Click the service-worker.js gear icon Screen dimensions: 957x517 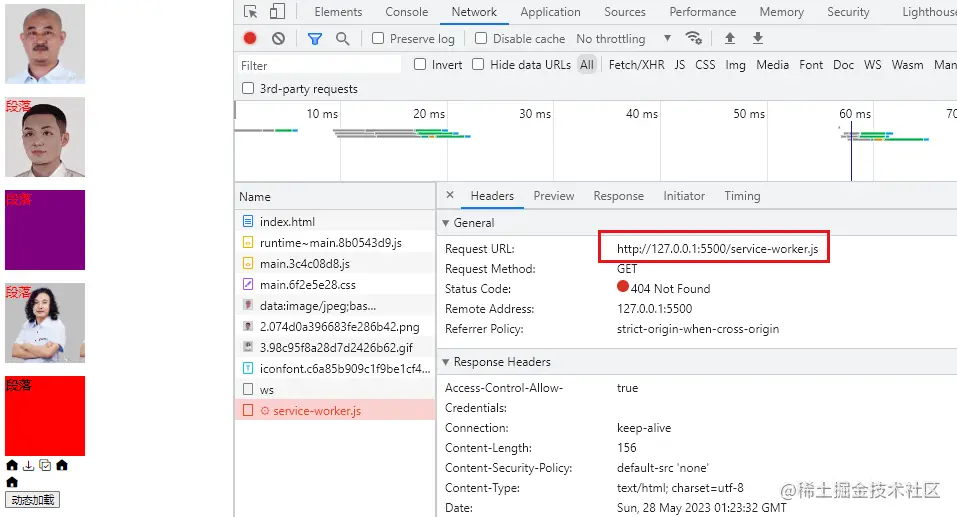click(x=265, y=411)
